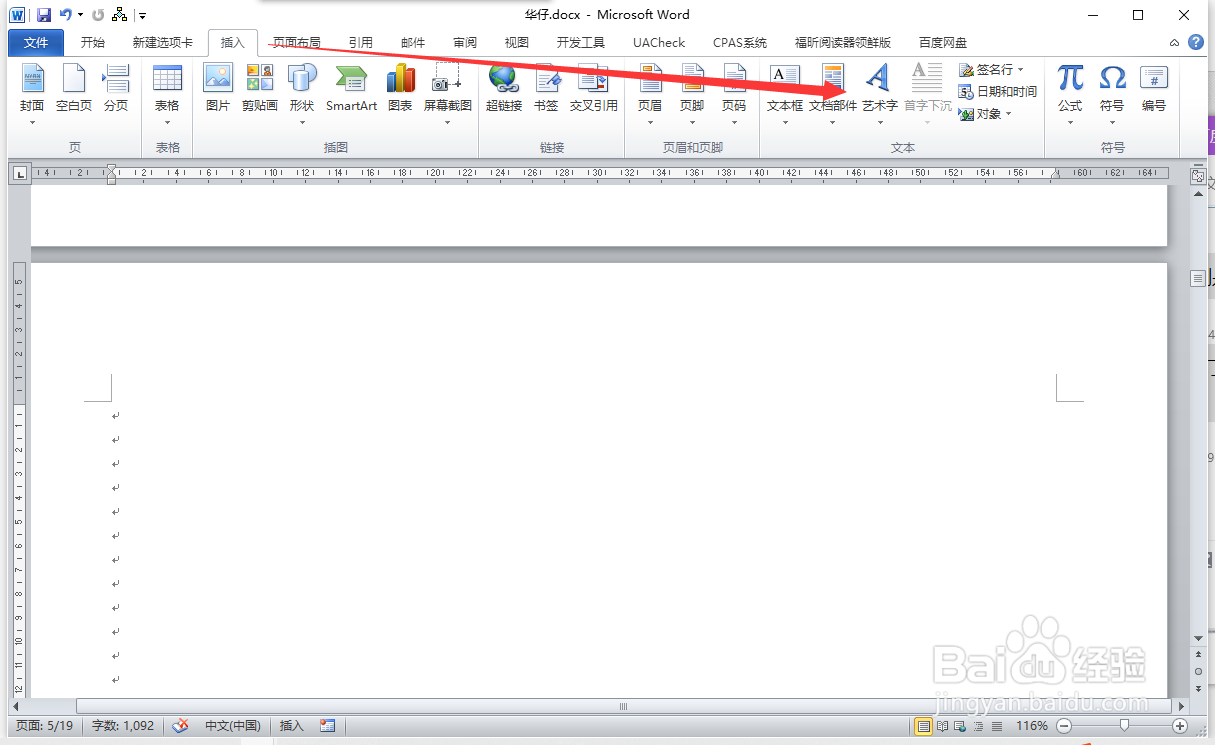This screenshot has width=1215, height=745.
Task: Click the tab stop selector on ruler
Action: 20,173
